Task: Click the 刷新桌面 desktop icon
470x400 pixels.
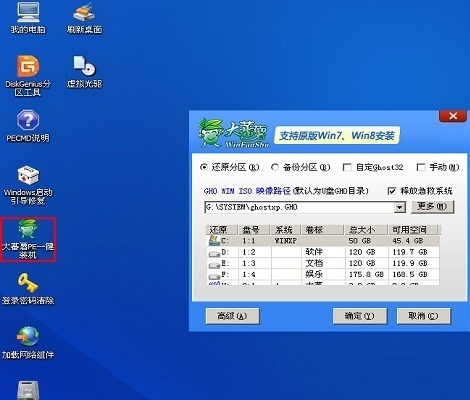Action: point(84,18)
